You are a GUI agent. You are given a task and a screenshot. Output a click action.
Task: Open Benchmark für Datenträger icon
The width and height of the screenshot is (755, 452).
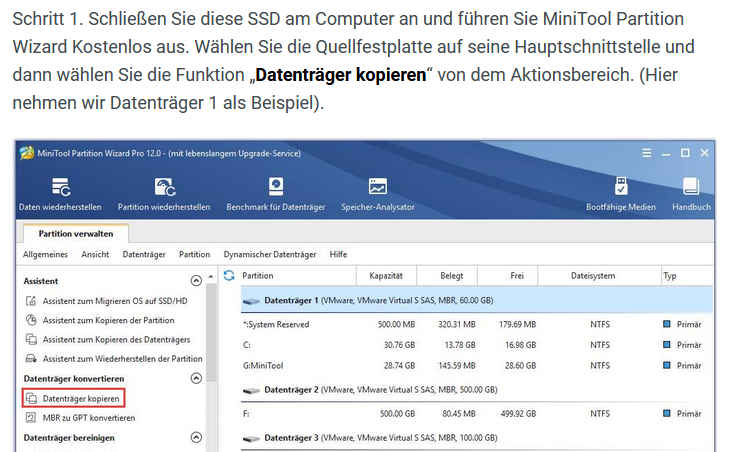[276, 186]
